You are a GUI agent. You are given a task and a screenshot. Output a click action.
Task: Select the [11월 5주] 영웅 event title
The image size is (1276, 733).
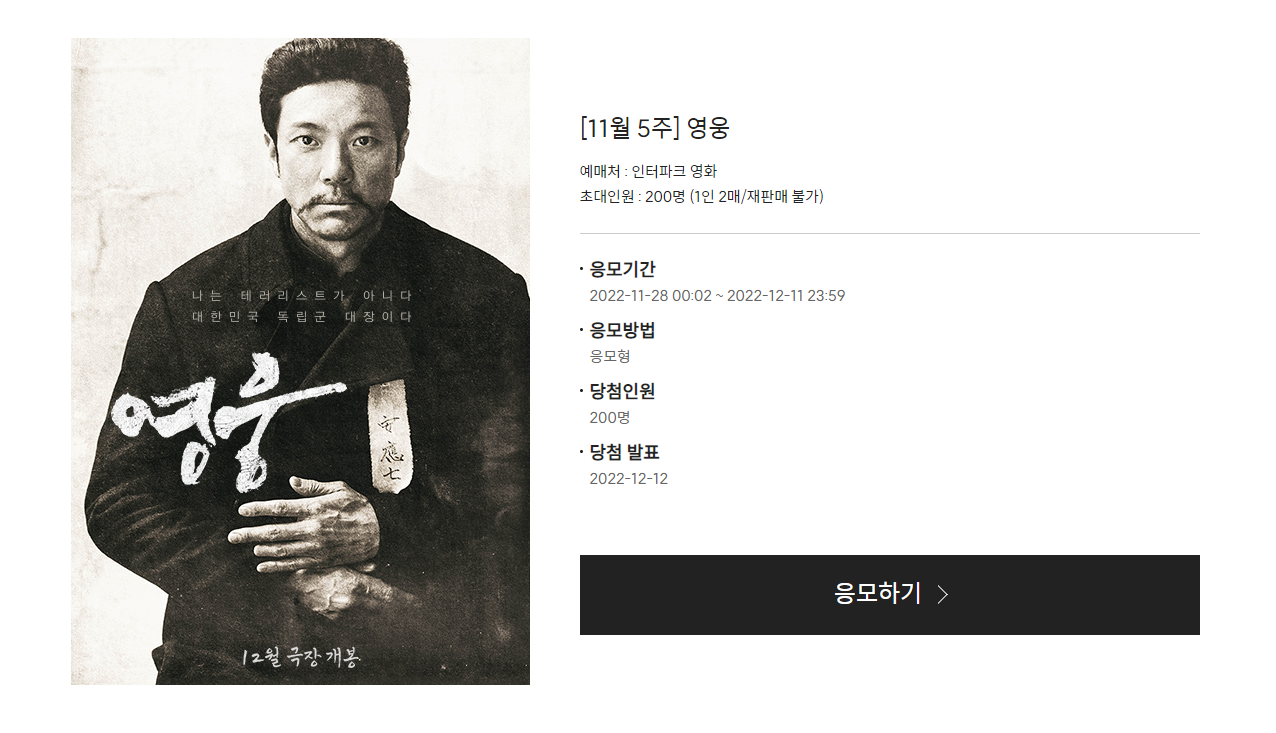[x=655, y=128]
